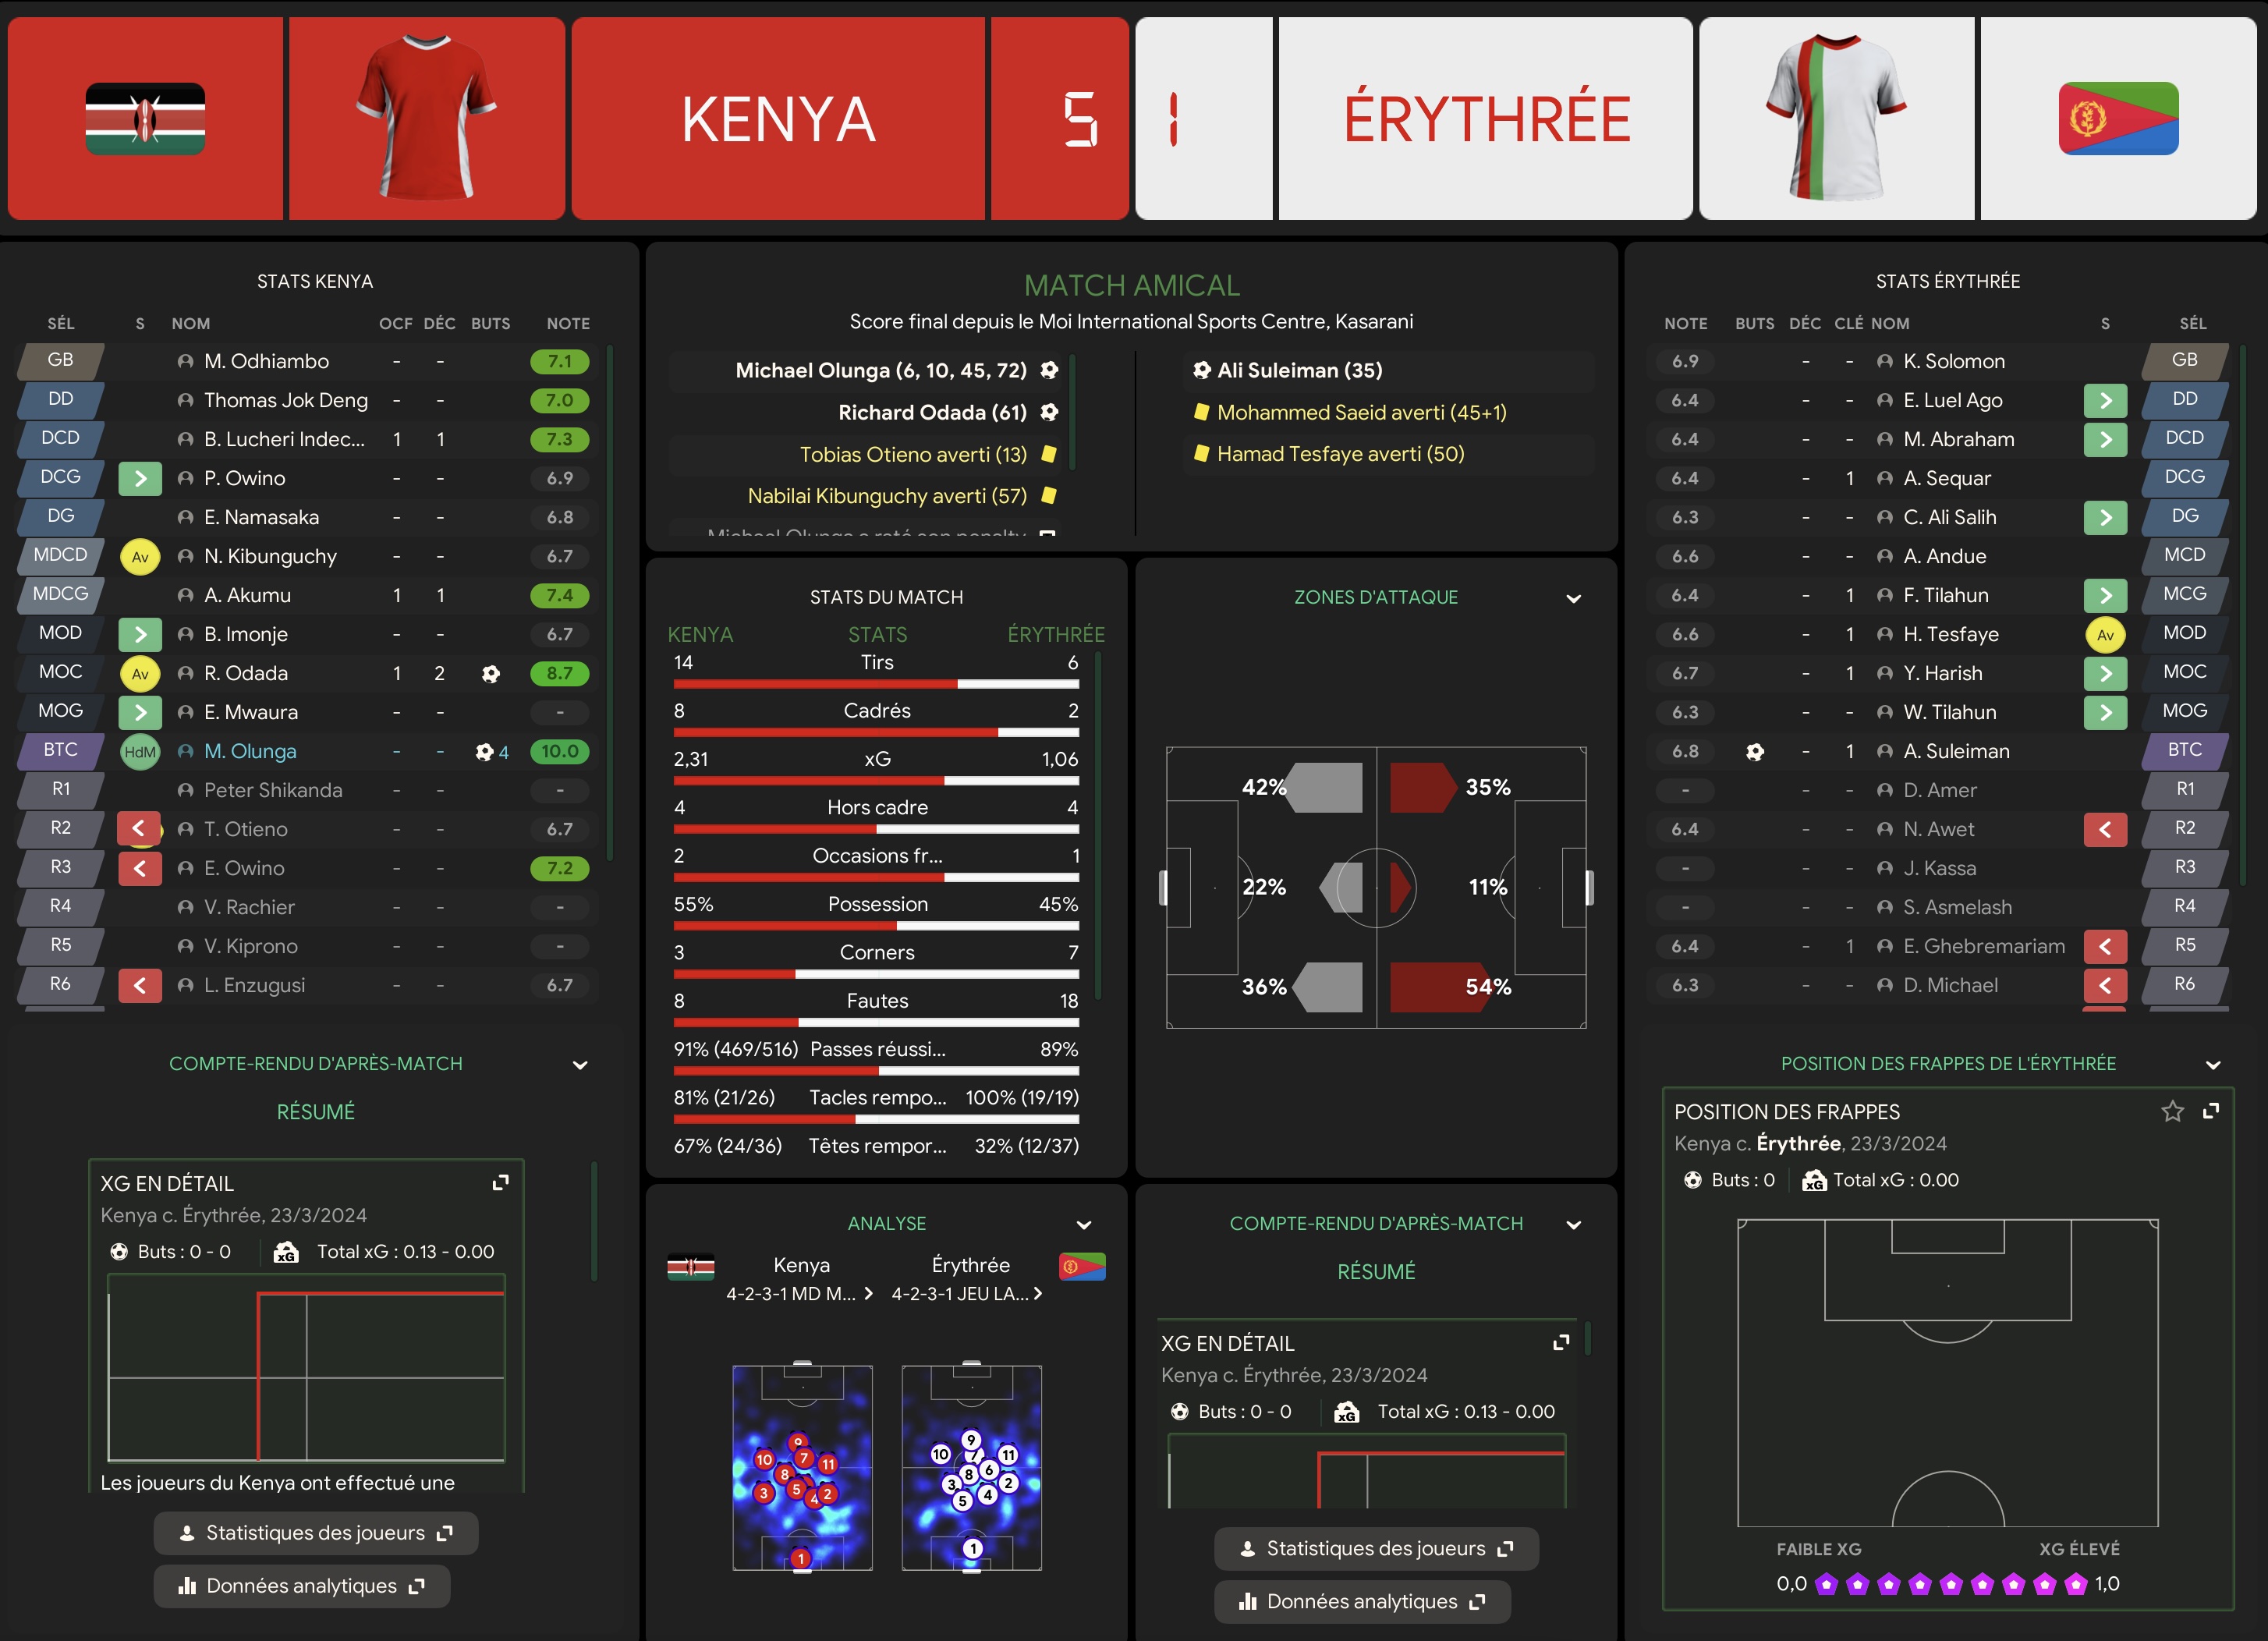This screenshot has height=1641, width=2268.
Task: Expand left XG en détail panel externally
Action: pyautogui.click(x=501, y=1183)
